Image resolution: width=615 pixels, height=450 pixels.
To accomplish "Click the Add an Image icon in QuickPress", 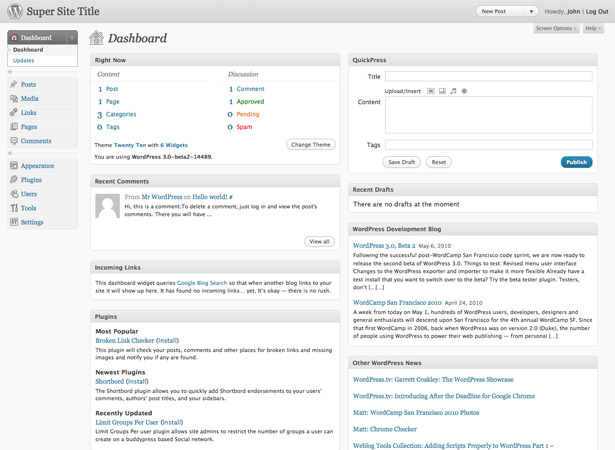I will point(431,91).
